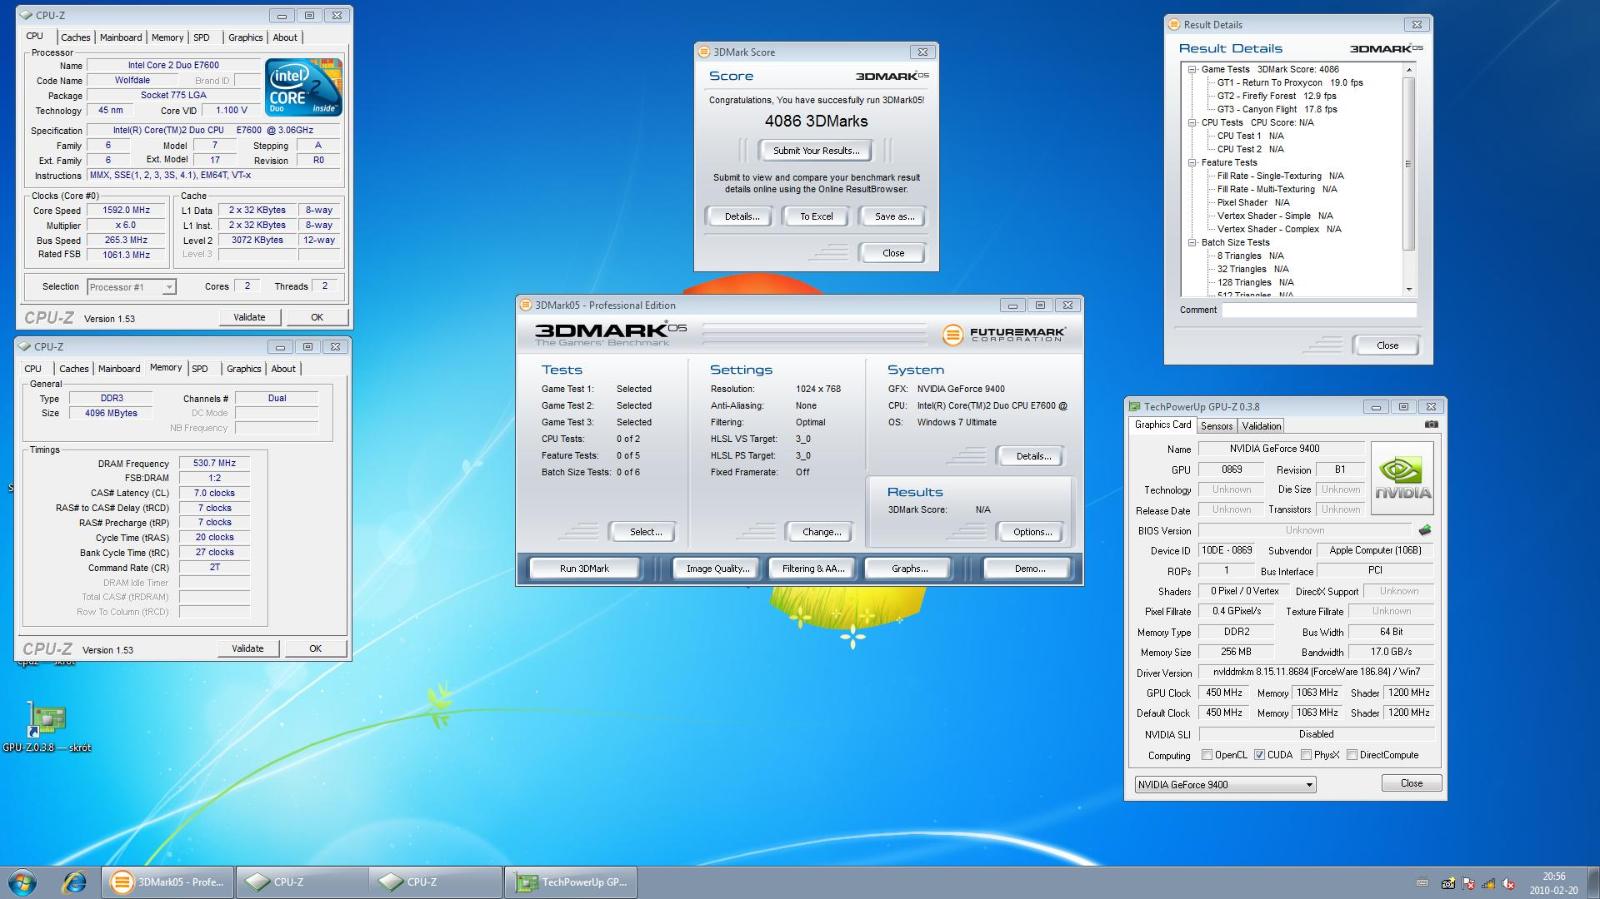This screenshot has width=1600, height=899.
Task: Toggle the DirectCompute checkbox
Action: click(1352, 755)
